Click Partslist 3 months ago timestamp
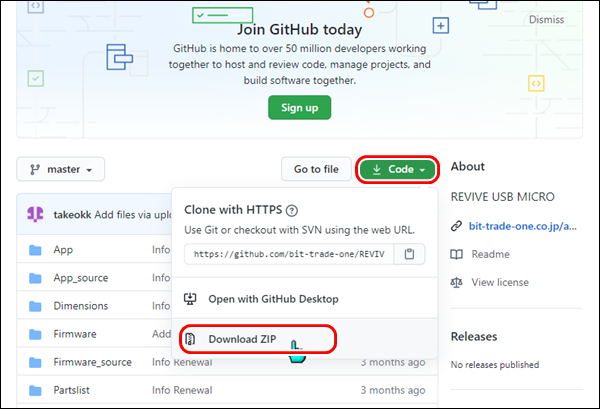The height and width of the screenshot is (409, 600). [x=393, y=390]
